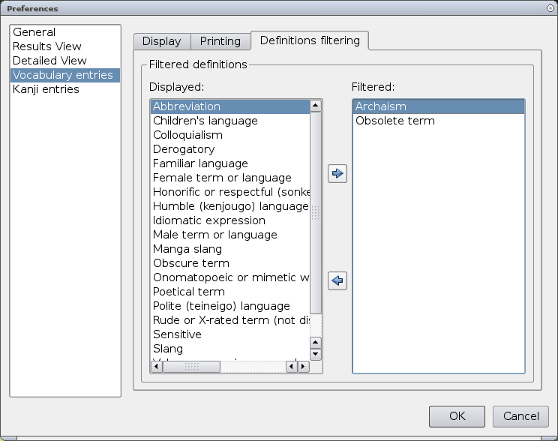This screenshot has width=558, height=441.
Task: Select Obsolete term in the Filtered list
Action: [438, 121]
